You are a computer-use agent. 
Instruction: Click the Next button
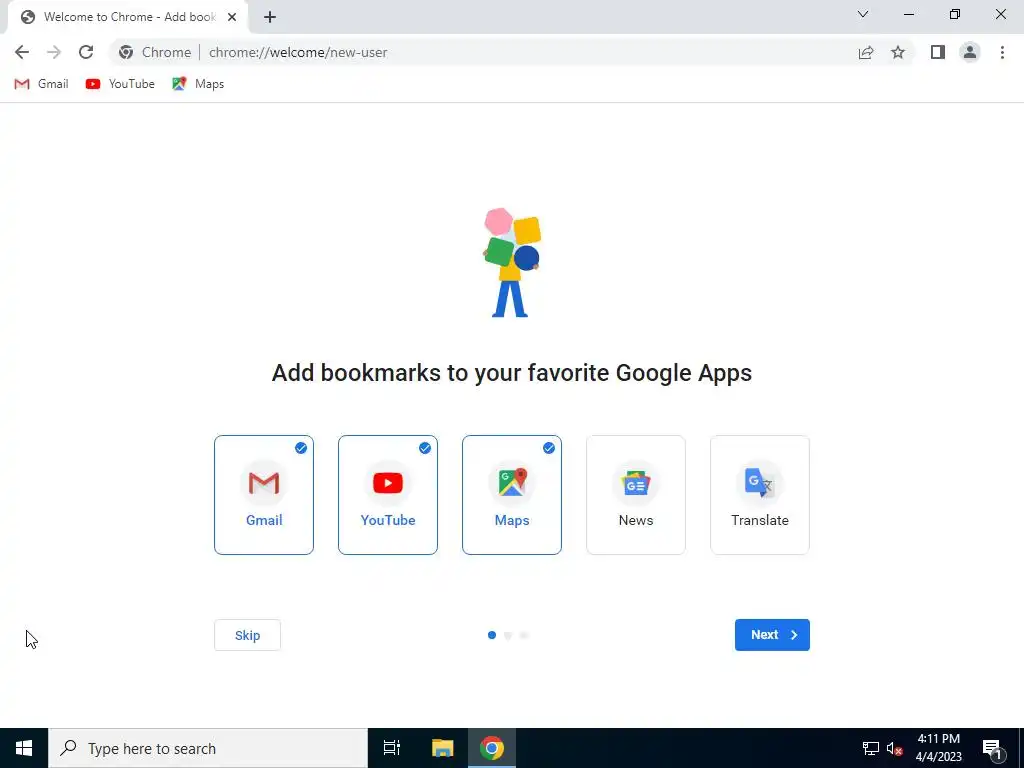click(772, 635)
